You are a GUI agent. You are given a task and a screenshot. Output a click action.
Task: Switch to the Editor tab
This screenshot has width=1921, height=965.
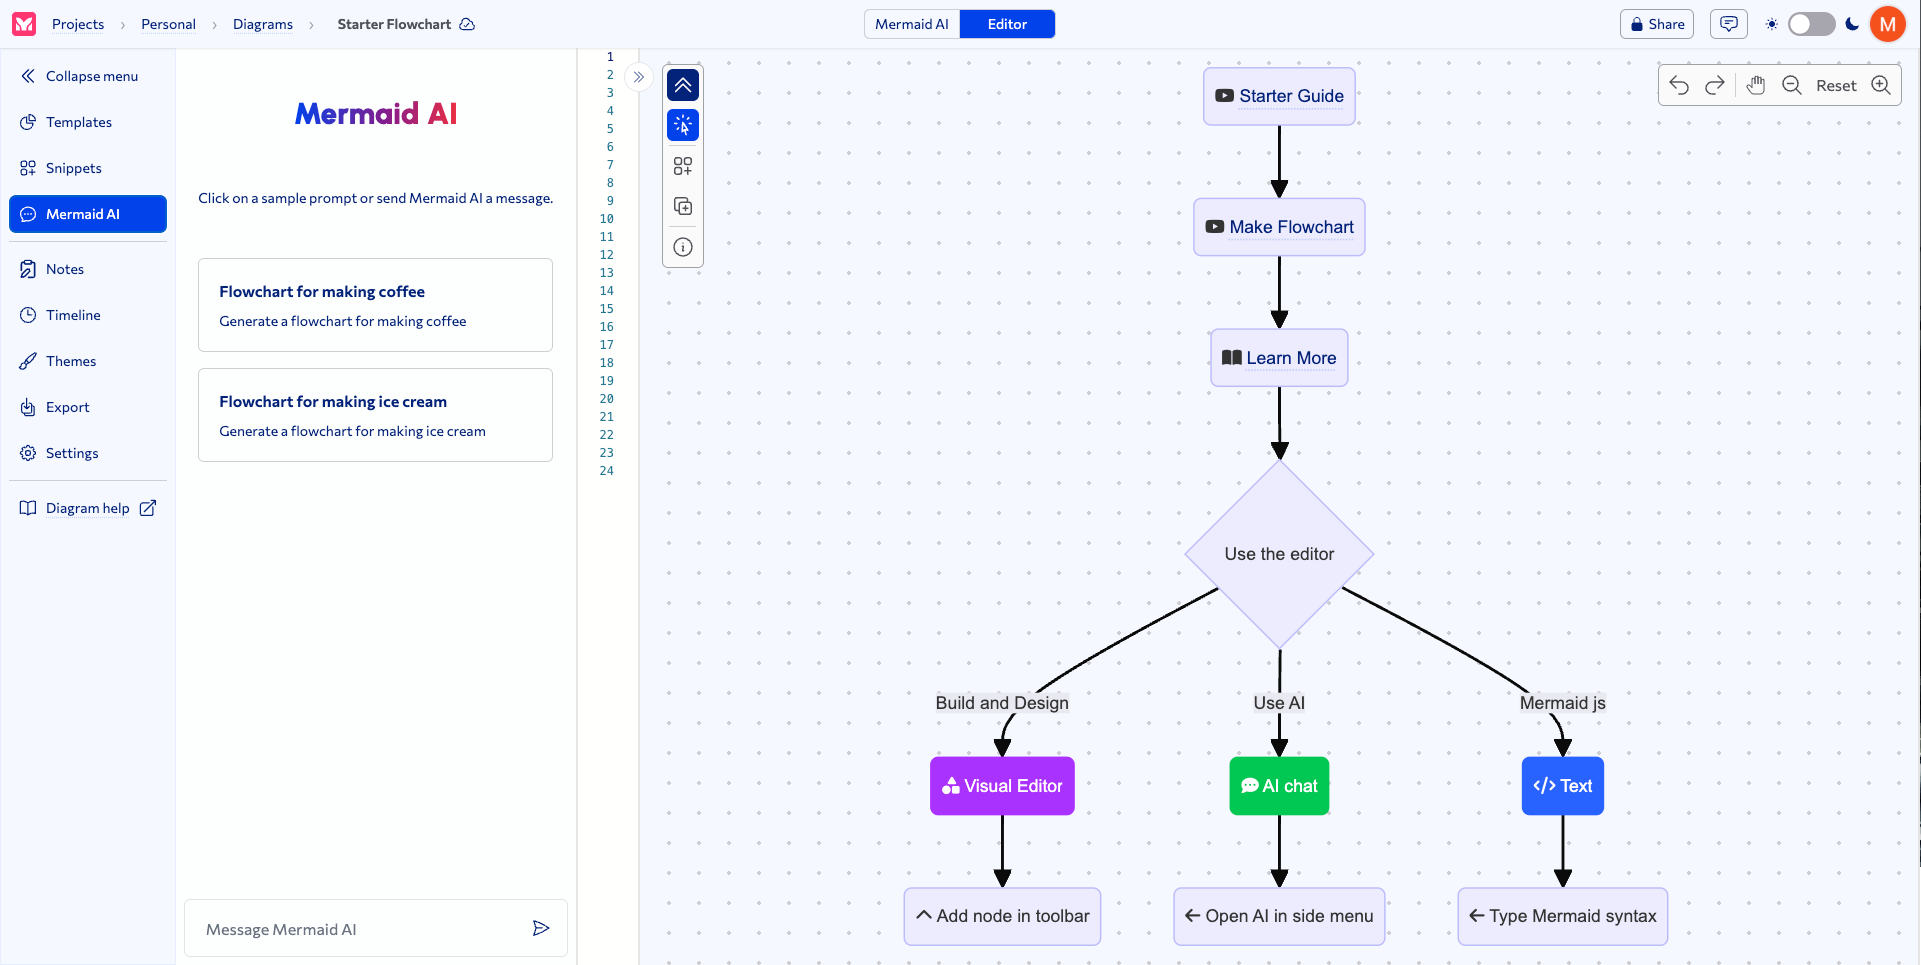click(1007, 24)
